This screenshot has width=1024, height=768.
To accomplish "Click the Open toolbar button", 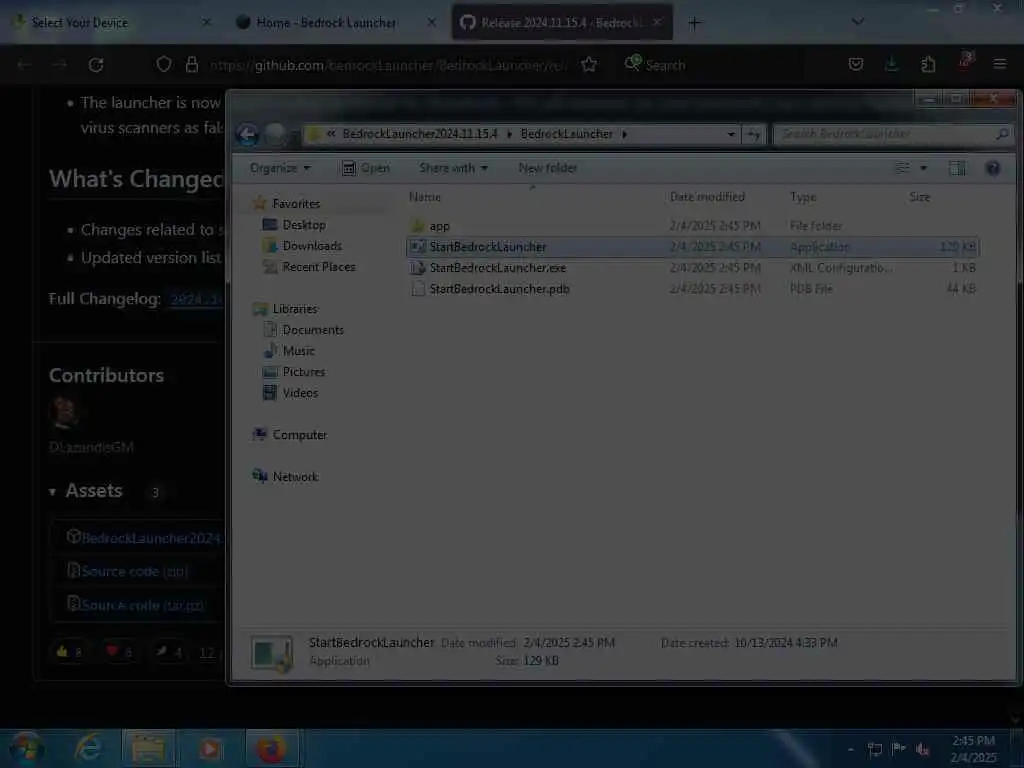I will click(366, 168).
